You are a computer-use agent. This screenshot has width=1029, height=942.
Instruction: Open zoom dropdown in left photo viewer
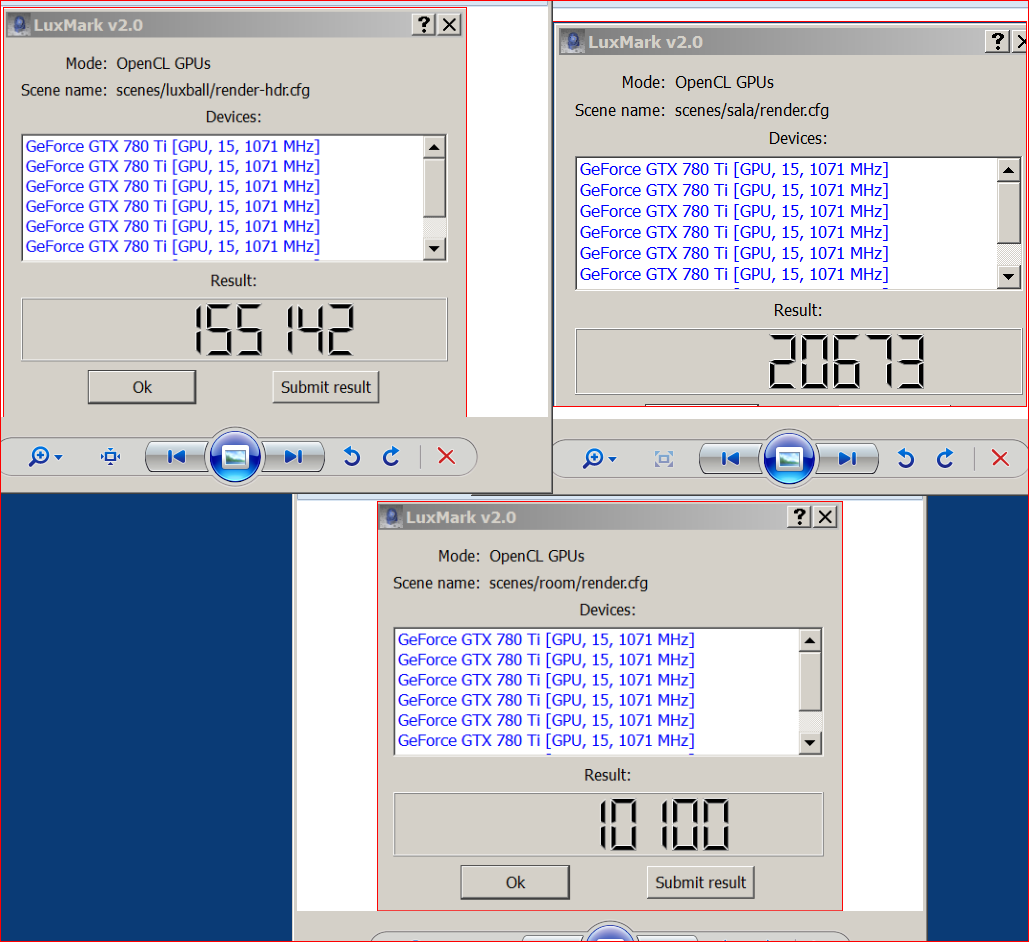pos(45,456)
